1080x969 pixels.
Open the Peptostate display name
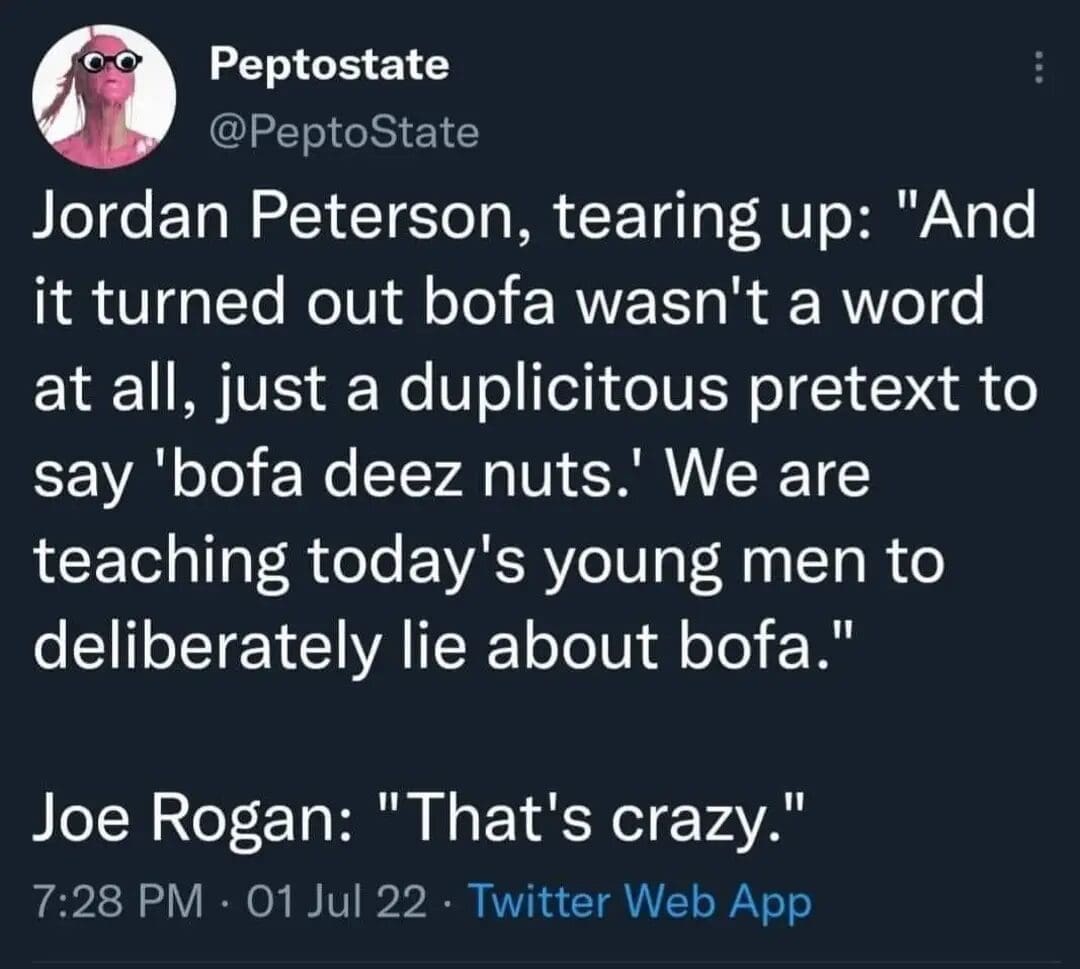point(329,66)
